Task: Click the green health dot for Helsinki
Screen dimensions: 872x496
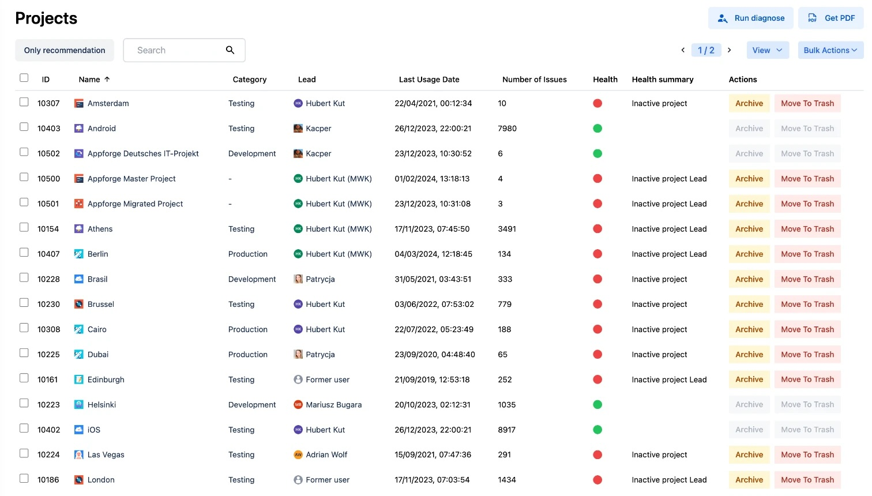Action: click(x=598, y=405)
